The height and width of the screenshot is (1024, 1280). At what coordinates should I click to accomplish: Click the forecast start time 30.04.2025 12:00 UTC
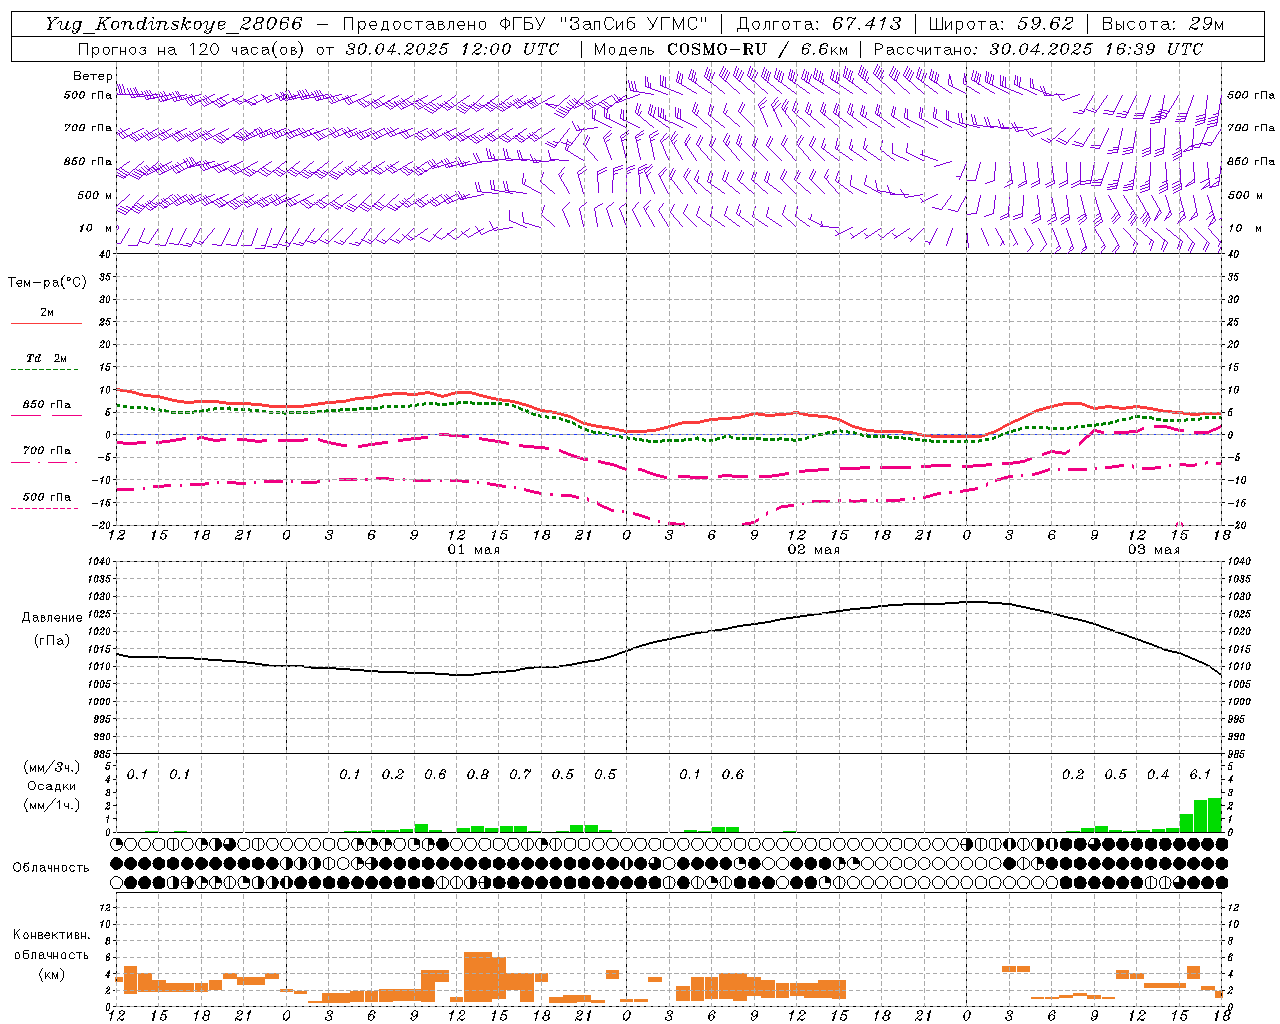point(452,49)
